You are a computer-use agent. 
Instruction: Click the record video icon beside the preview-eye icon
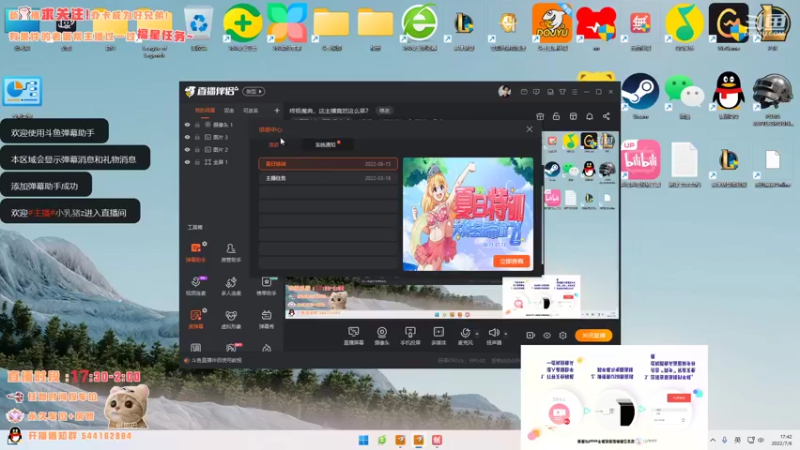531,335
